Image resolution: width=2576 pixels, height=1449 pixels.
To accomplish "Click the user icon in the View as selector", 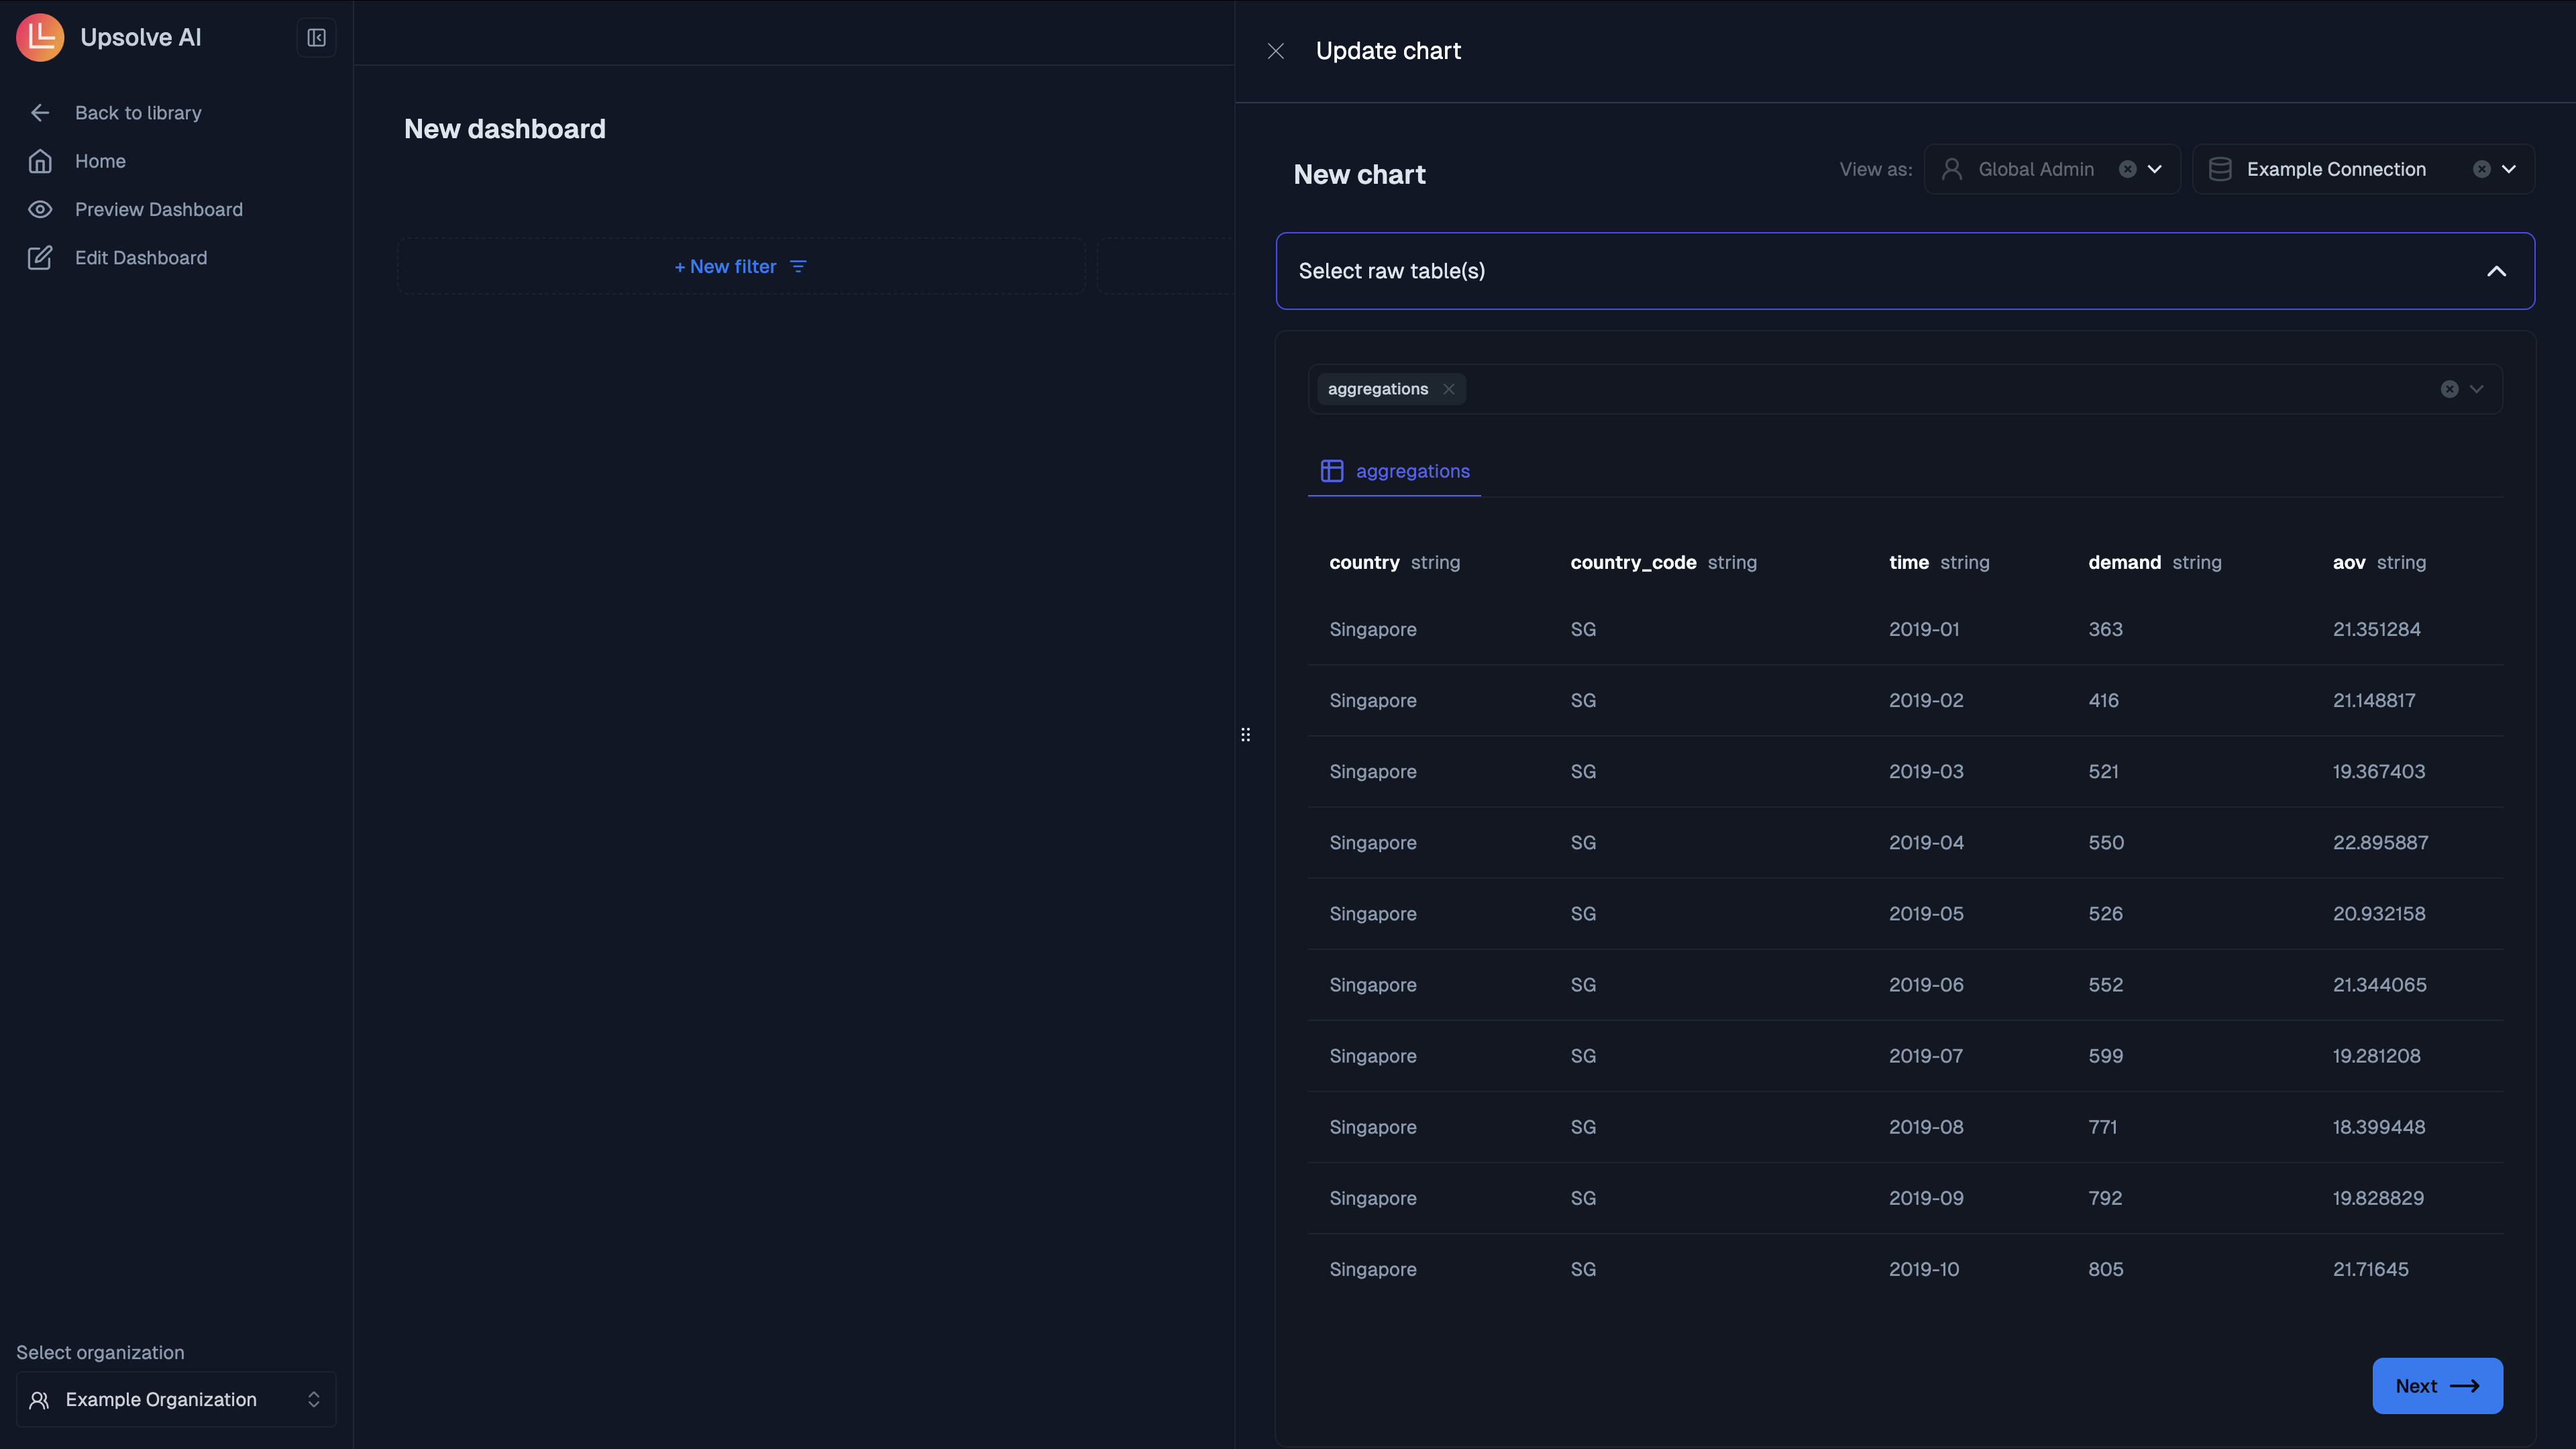I will point(1953,168).
